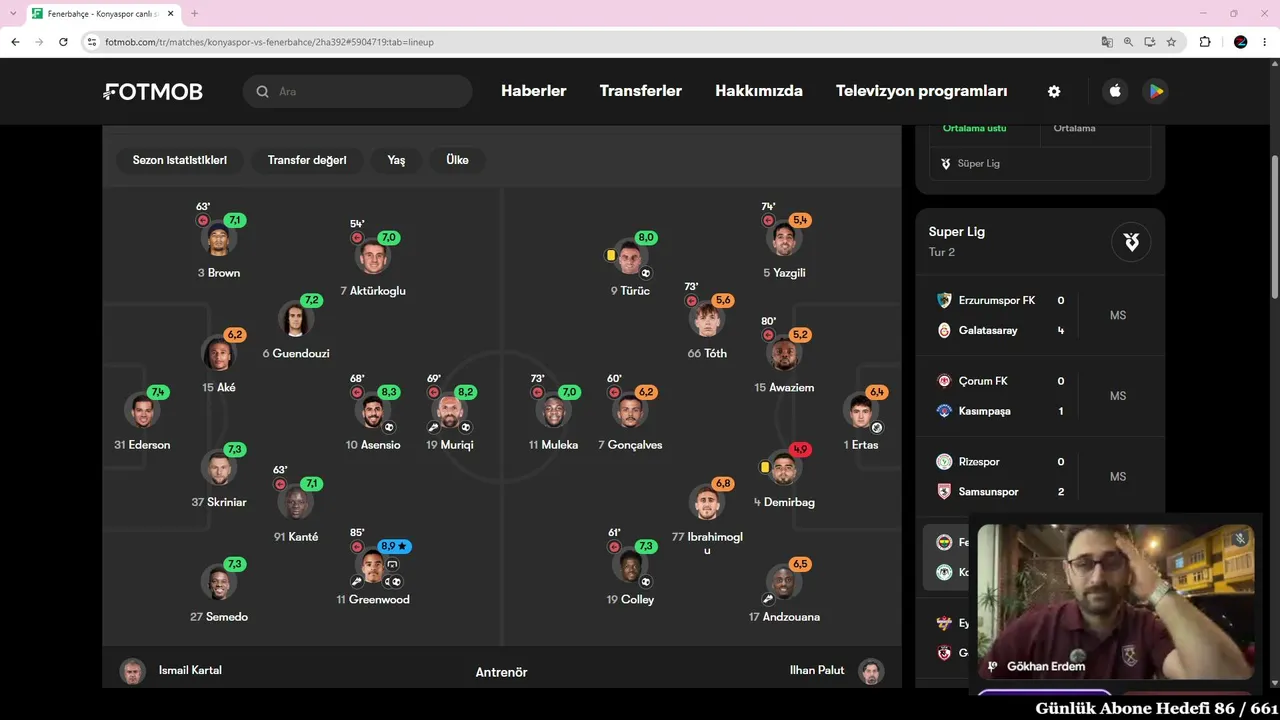View site information icon beside URL
1280x720 pixels.
[92, 42]
